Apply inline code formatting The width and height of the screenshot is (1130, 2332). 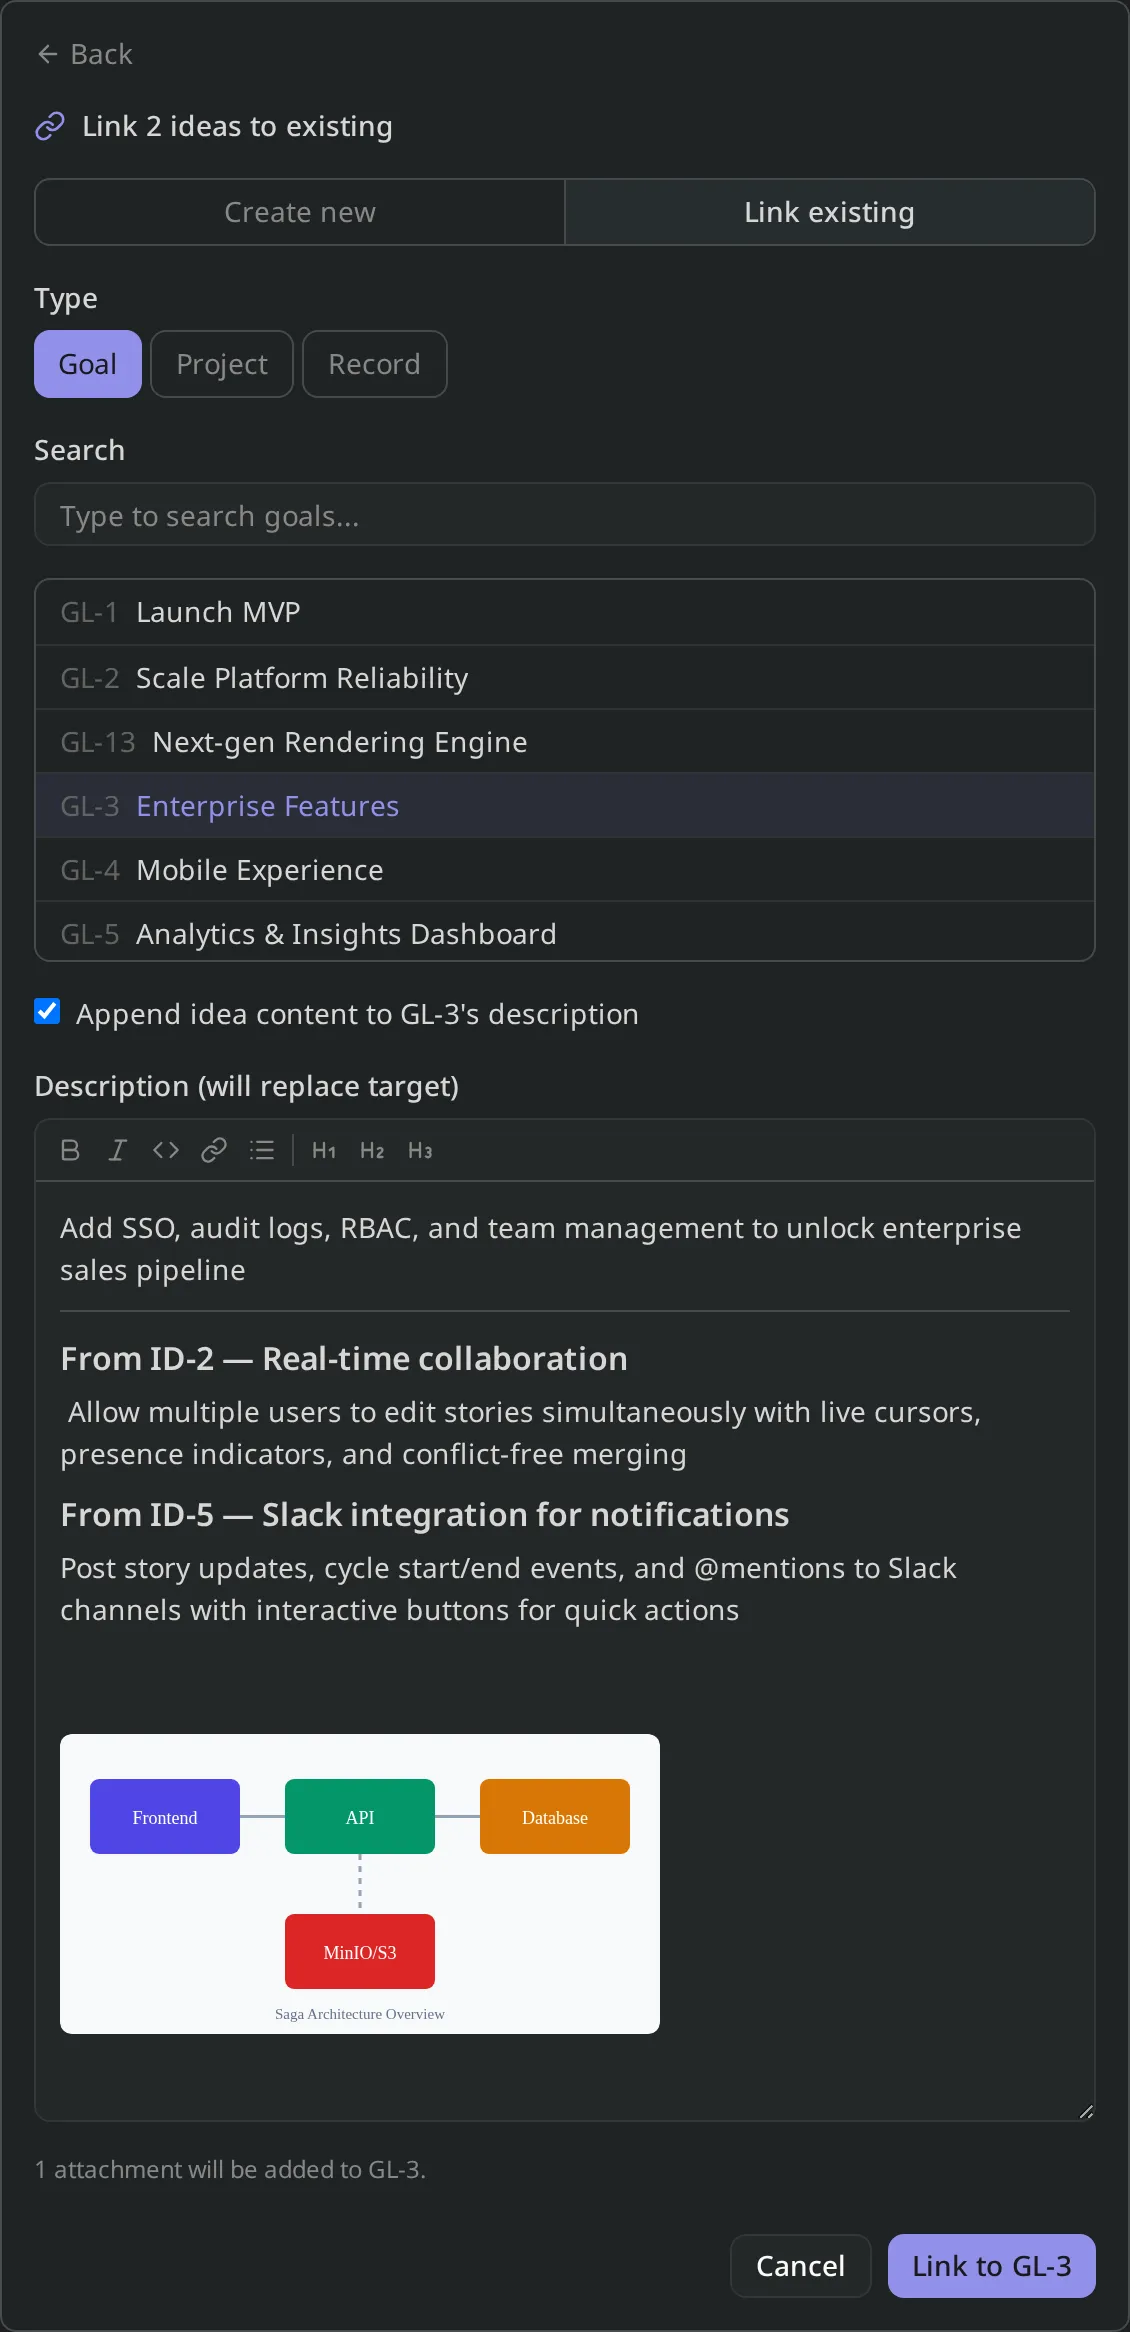[166, 1150]
